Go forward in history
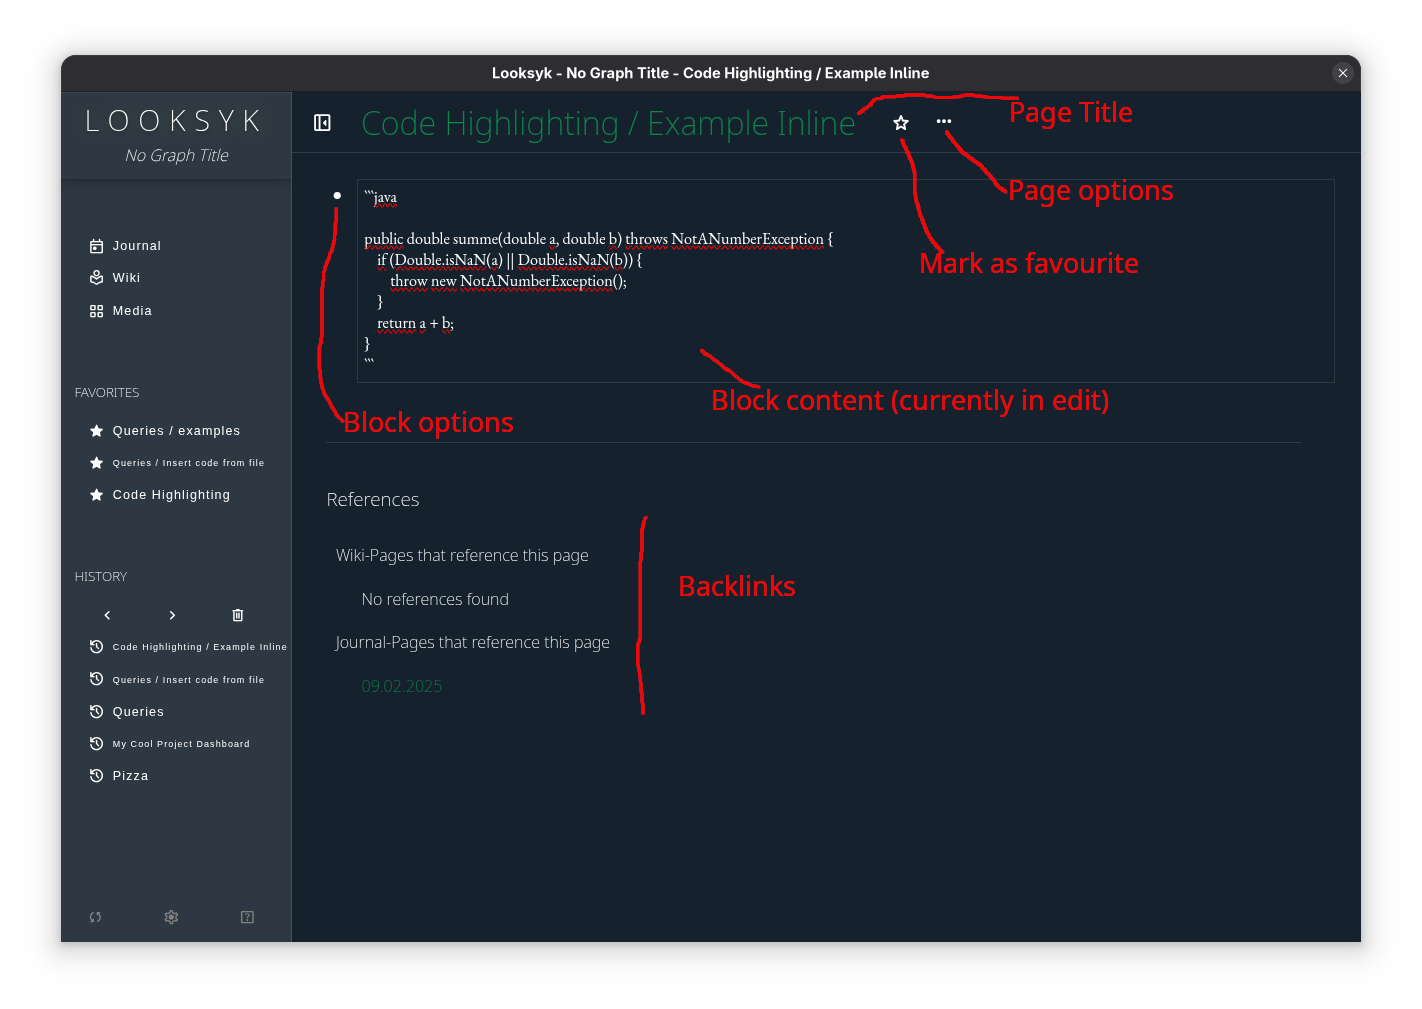The width and height of the screenshot is (1422, 1009). (172, 615)
